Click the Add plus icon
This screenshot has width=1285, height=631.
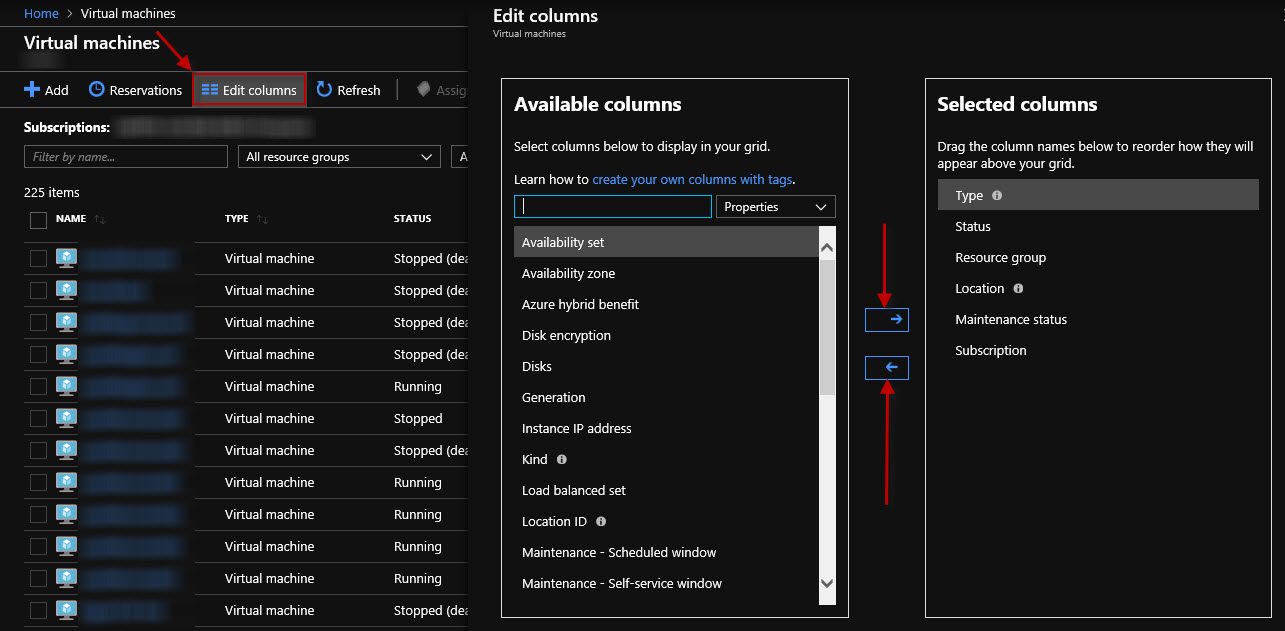coord(32,90)
